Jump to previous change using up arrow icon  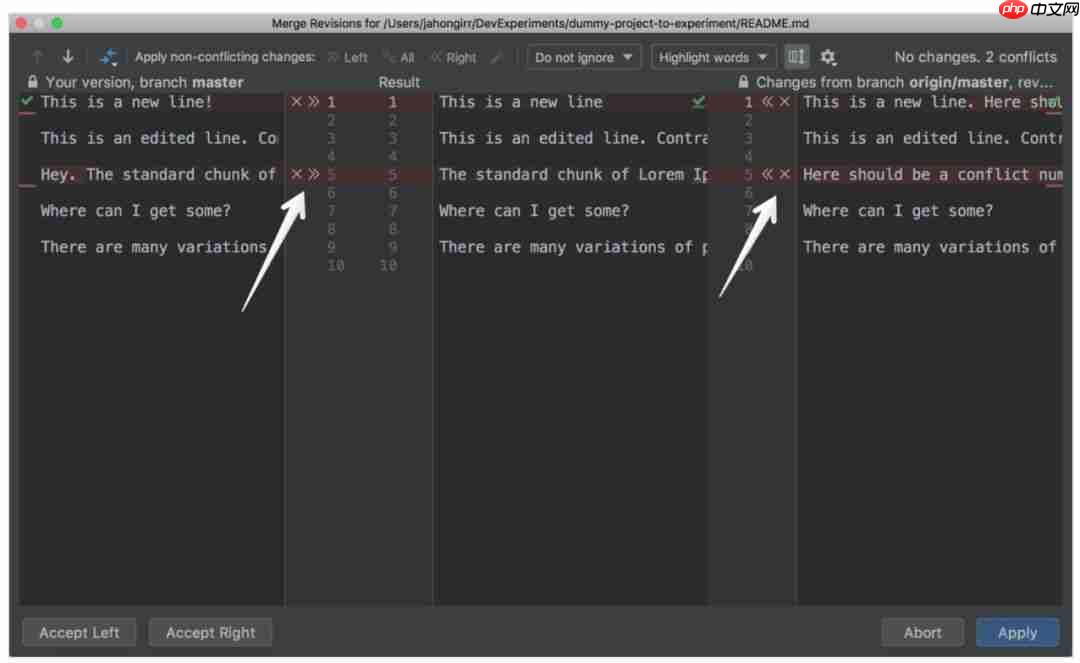pyautogui.click(x=37, y=57)
